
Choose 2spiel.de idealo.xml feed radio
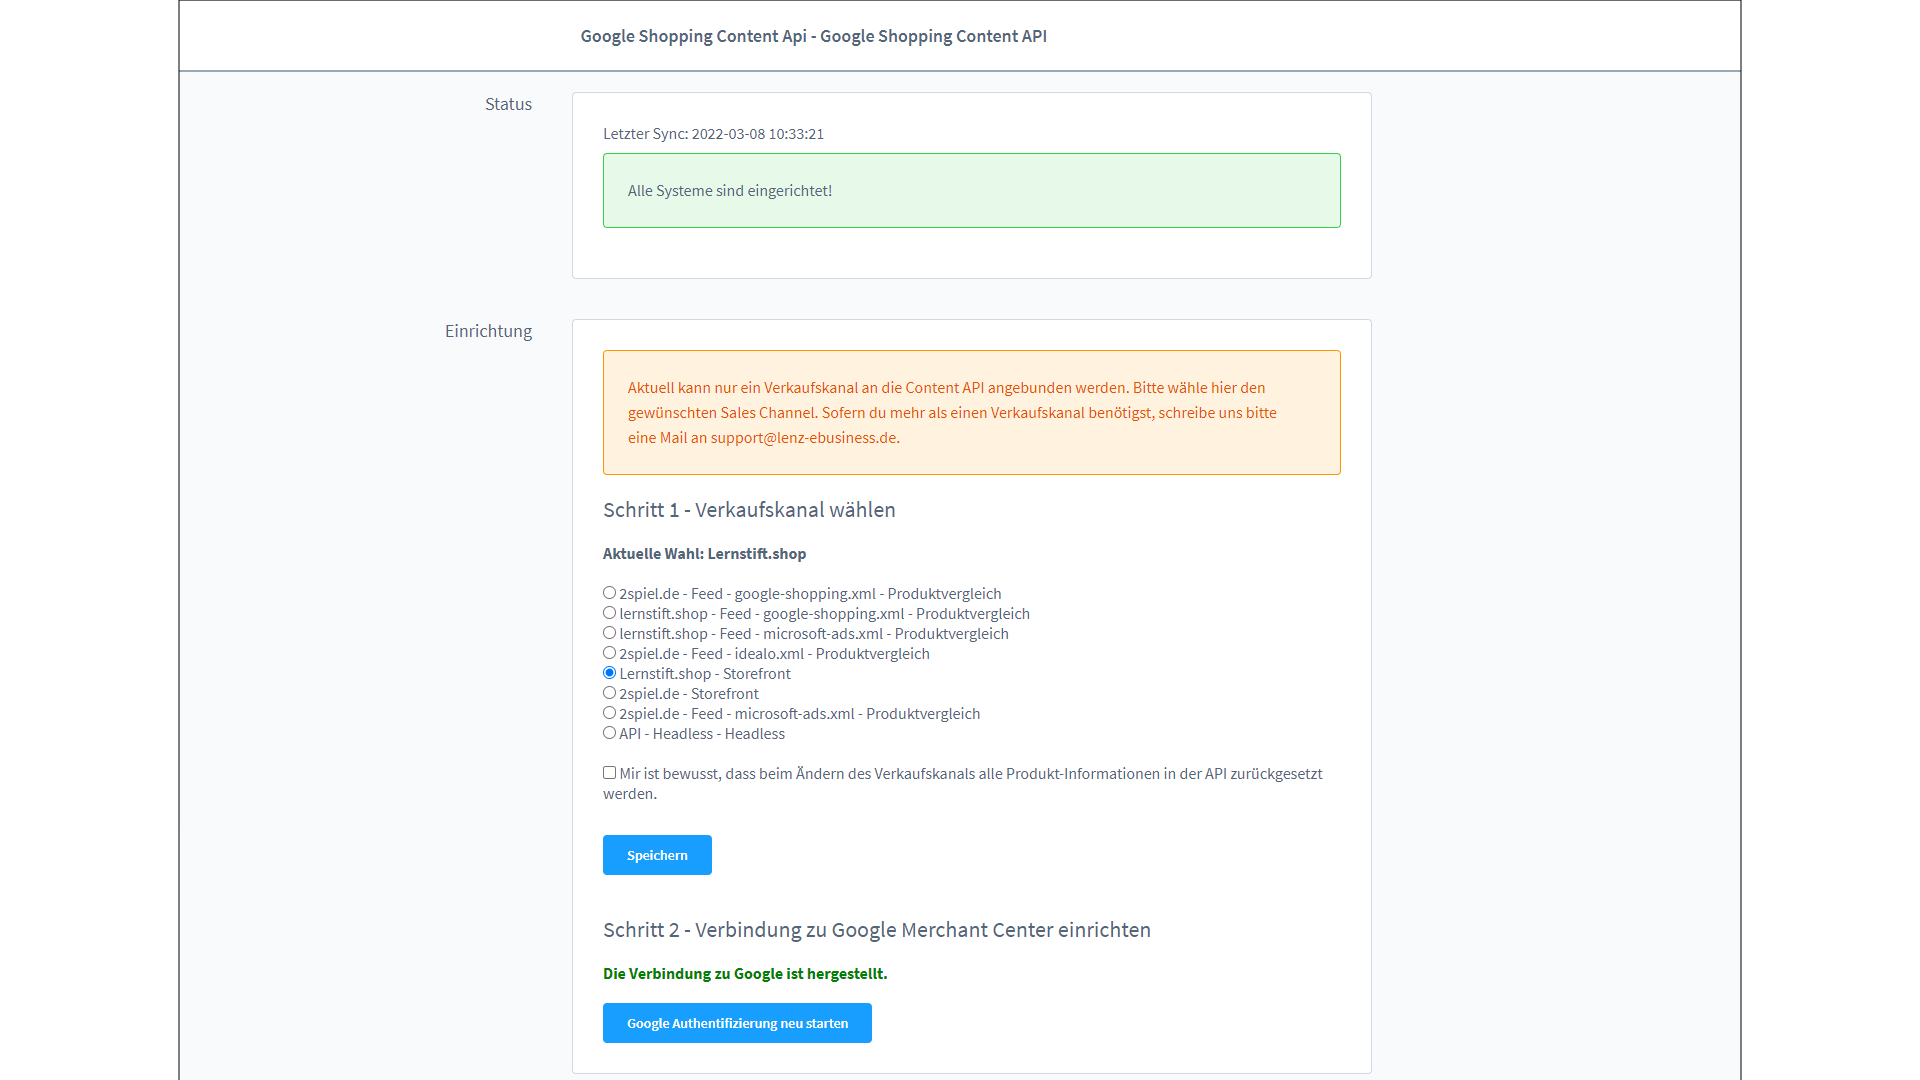(609, 653)
